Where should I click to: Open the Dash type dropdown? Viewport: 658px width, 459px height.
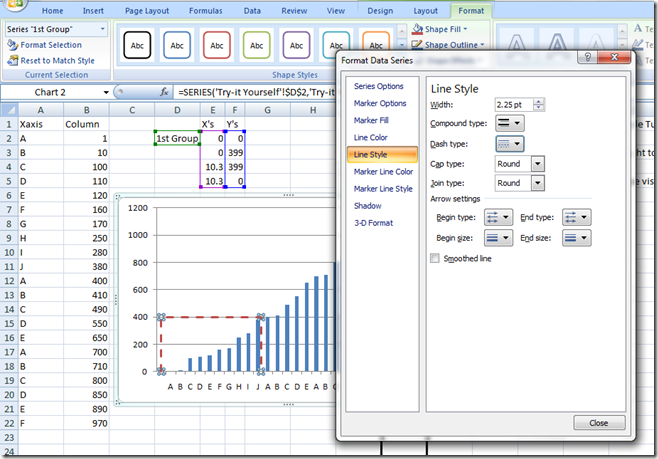510,144
